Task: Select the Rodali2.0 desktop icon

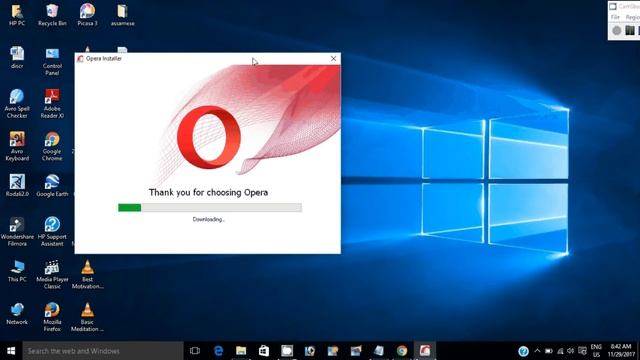Action: pos(17,186)
